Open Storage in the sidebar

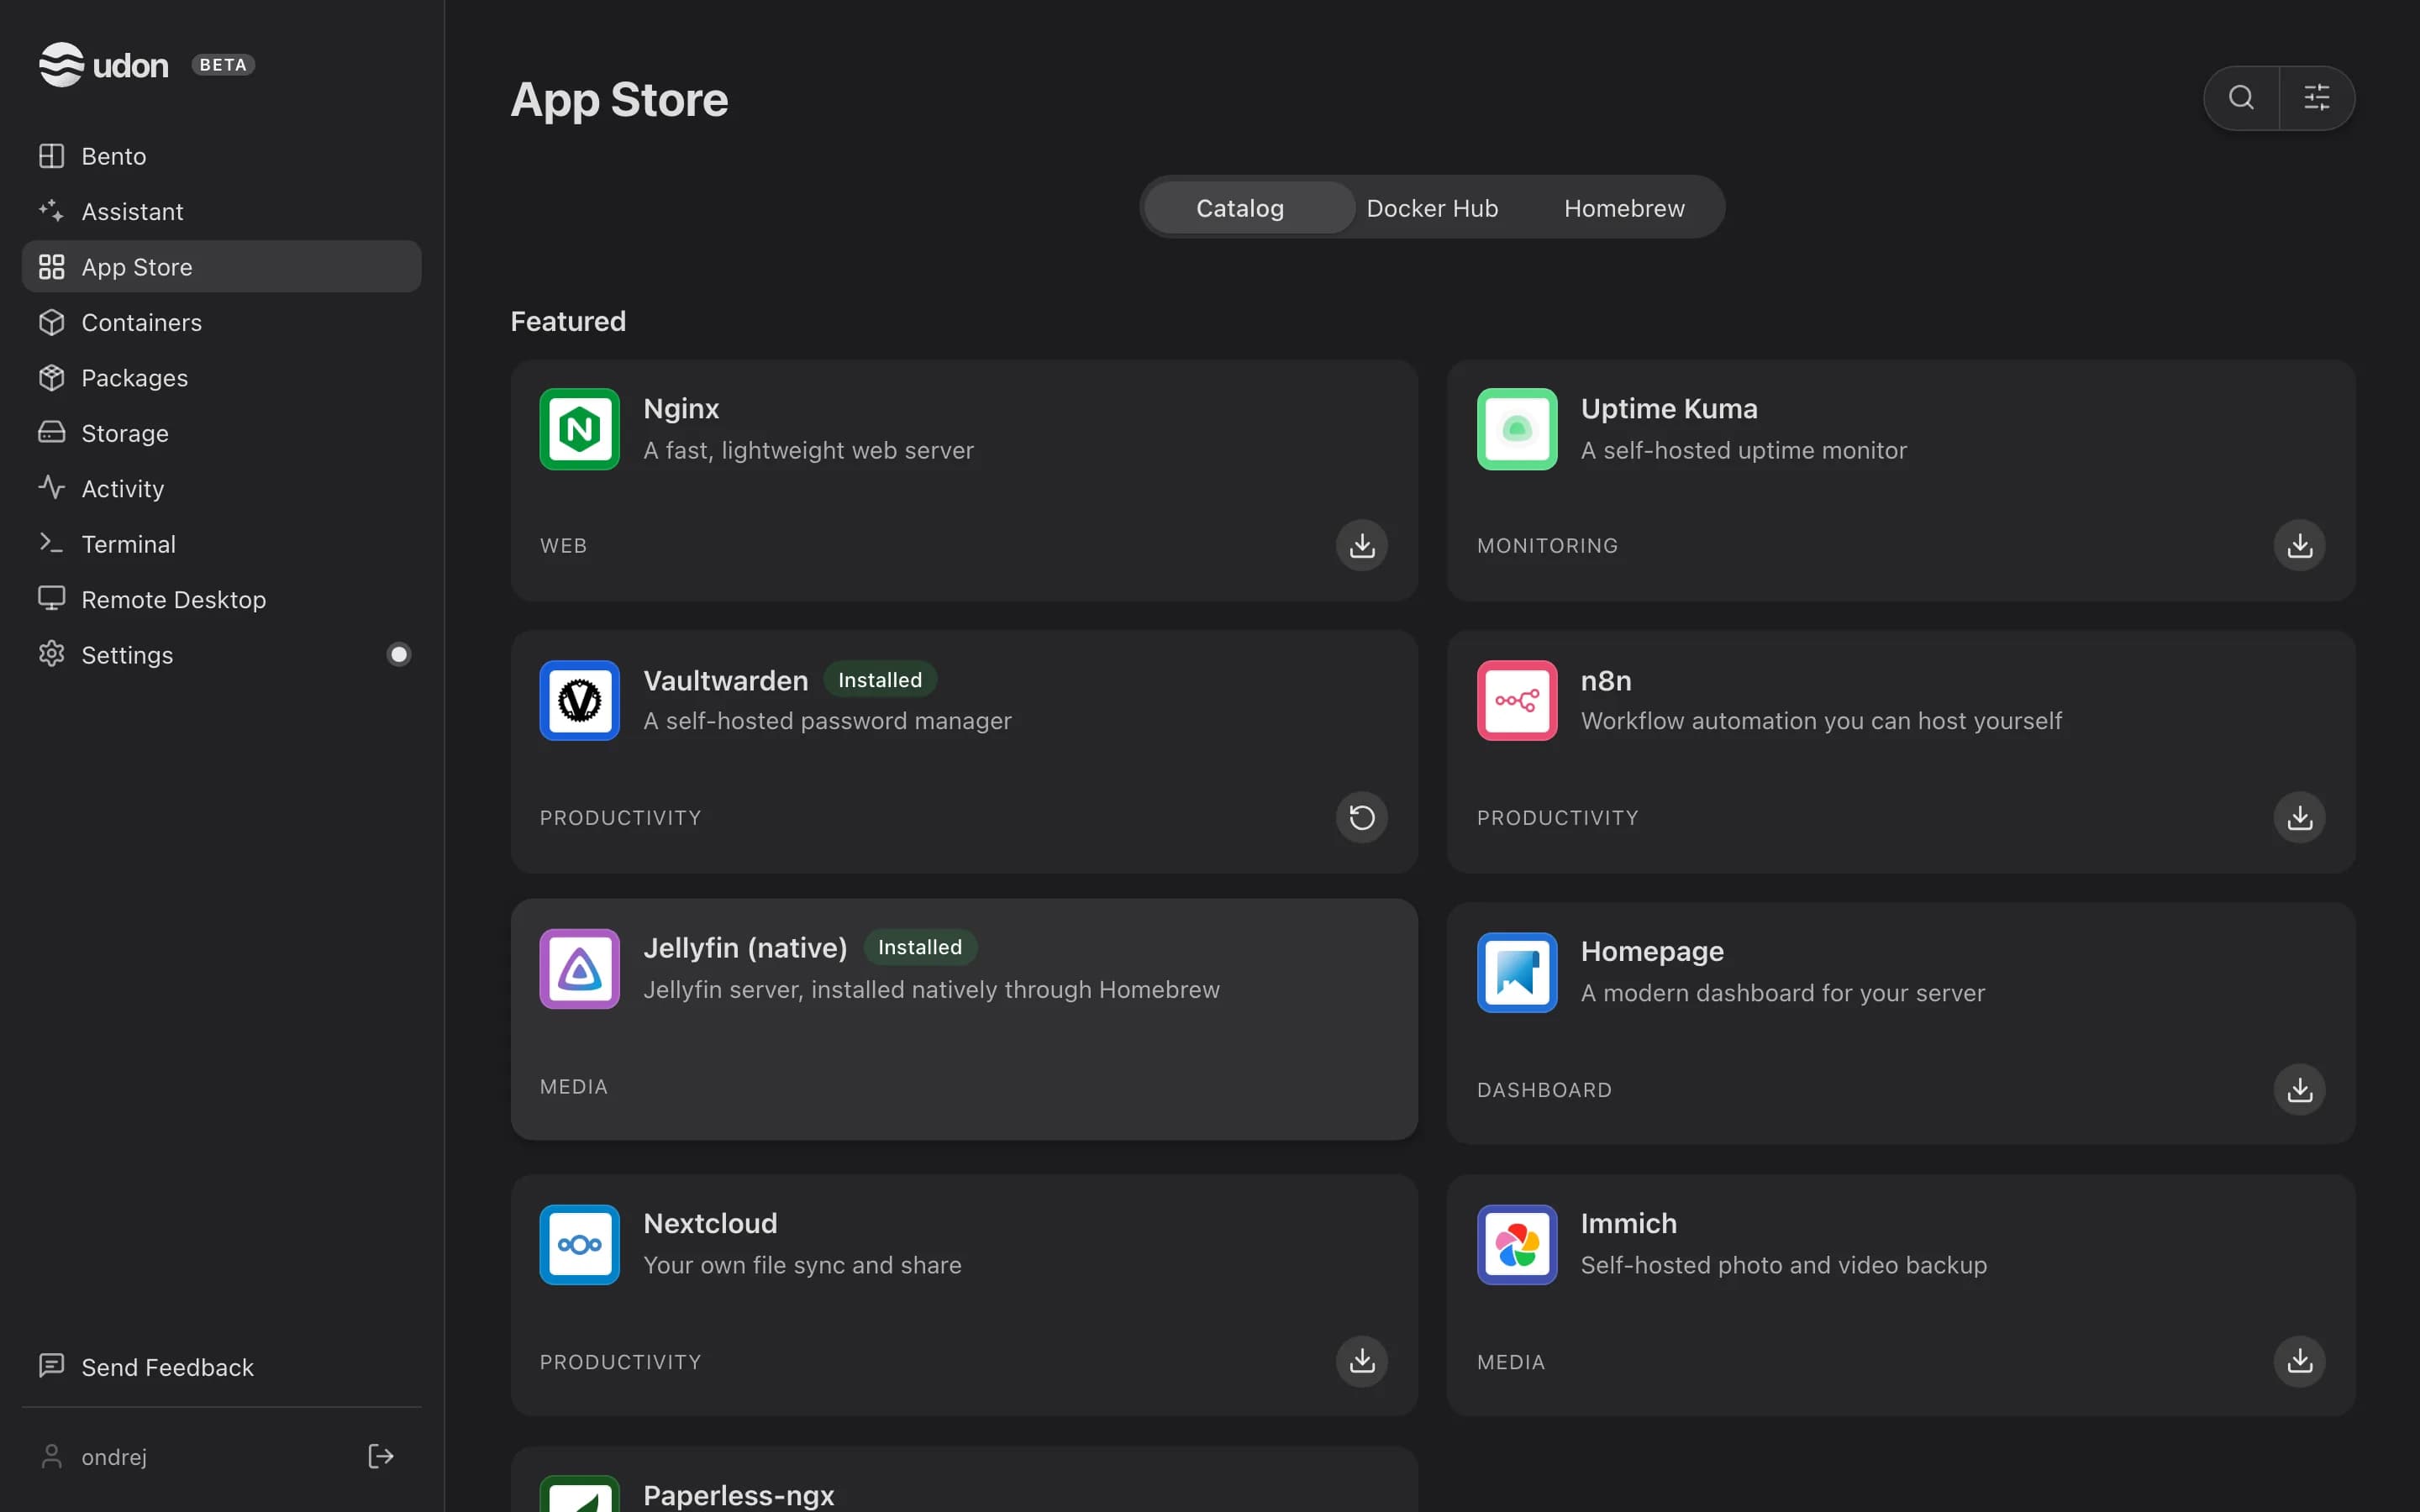221,433
